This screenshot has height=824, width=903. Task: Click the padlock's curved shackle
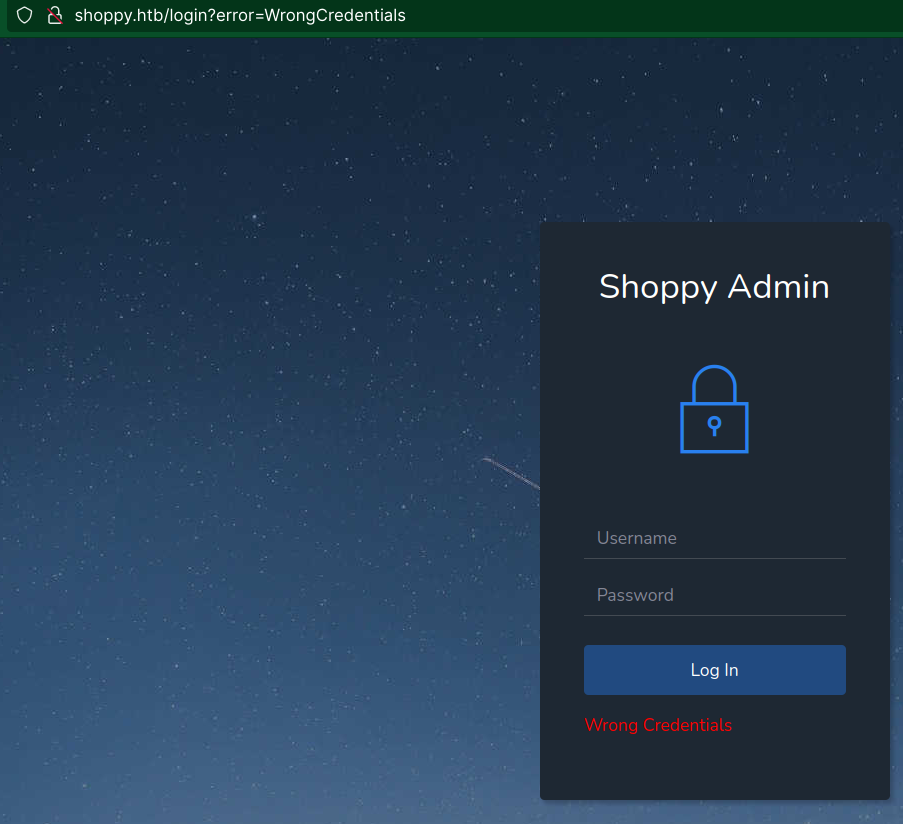click(x=714, y=383)
